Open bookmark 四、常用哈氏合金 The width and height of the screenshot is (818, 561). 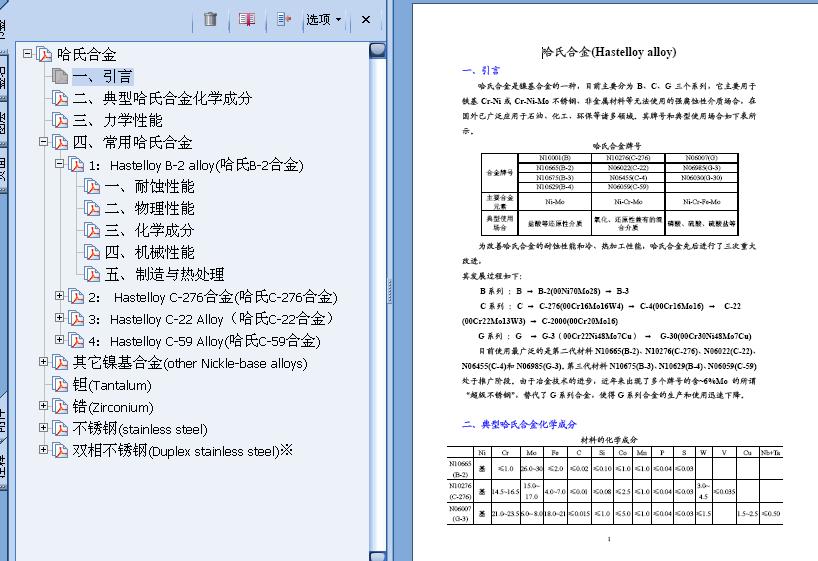(133, 142)
